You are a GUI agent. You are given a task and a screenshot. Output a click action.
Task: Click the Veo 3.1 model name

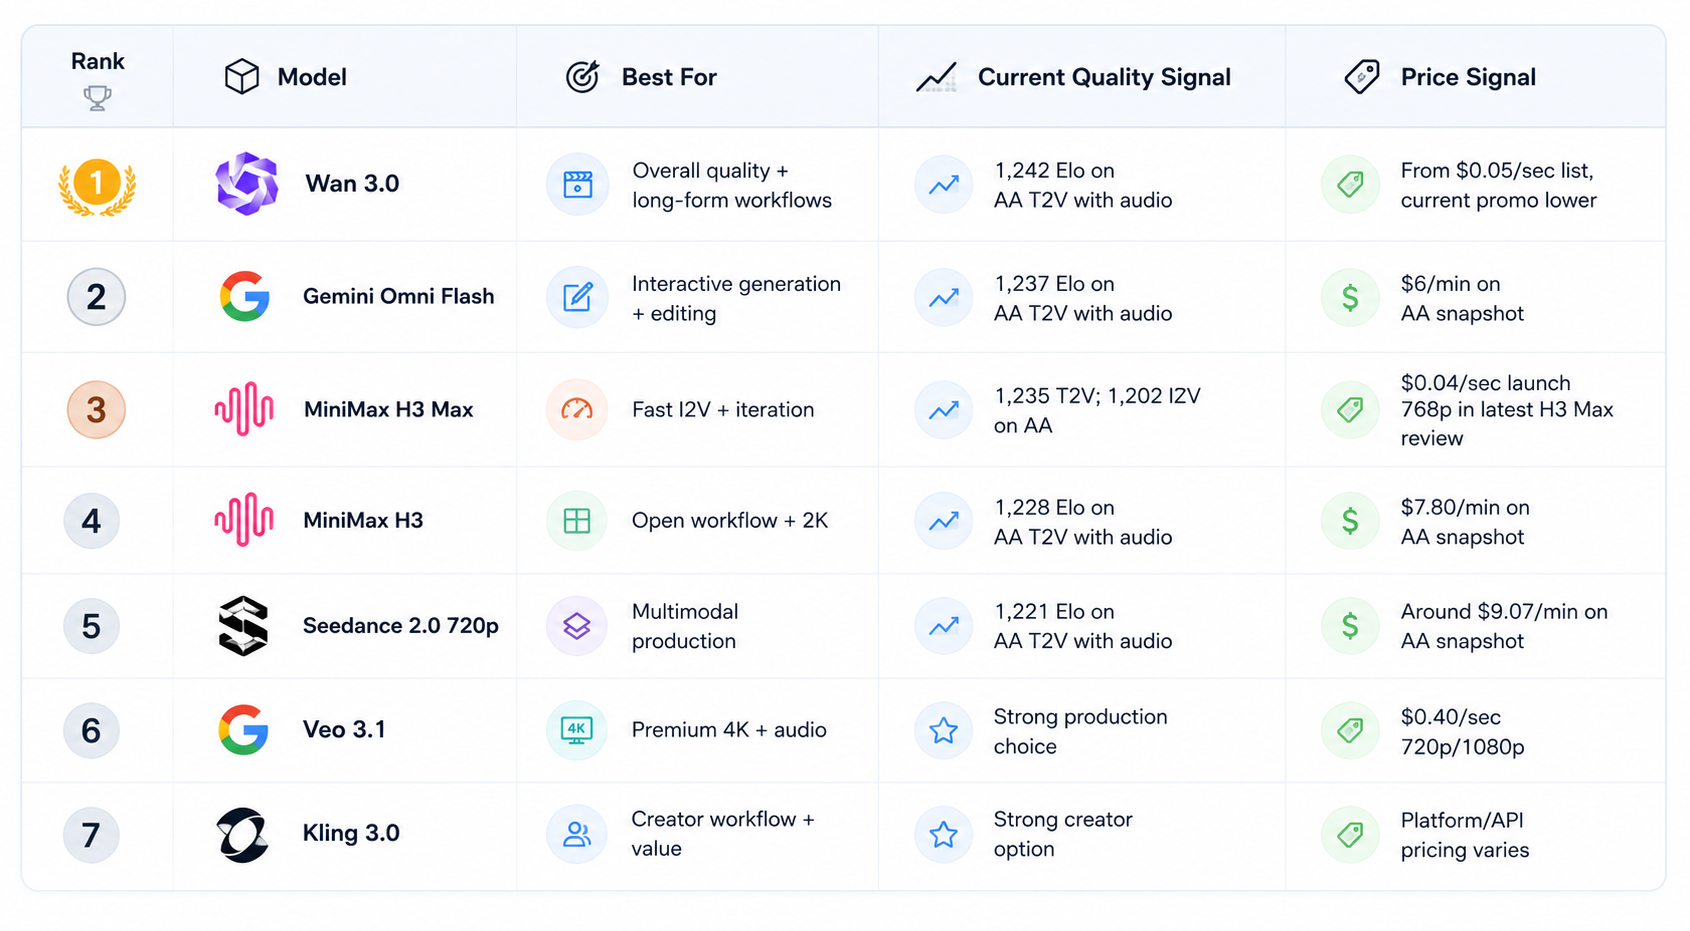[x=344, y=730]
